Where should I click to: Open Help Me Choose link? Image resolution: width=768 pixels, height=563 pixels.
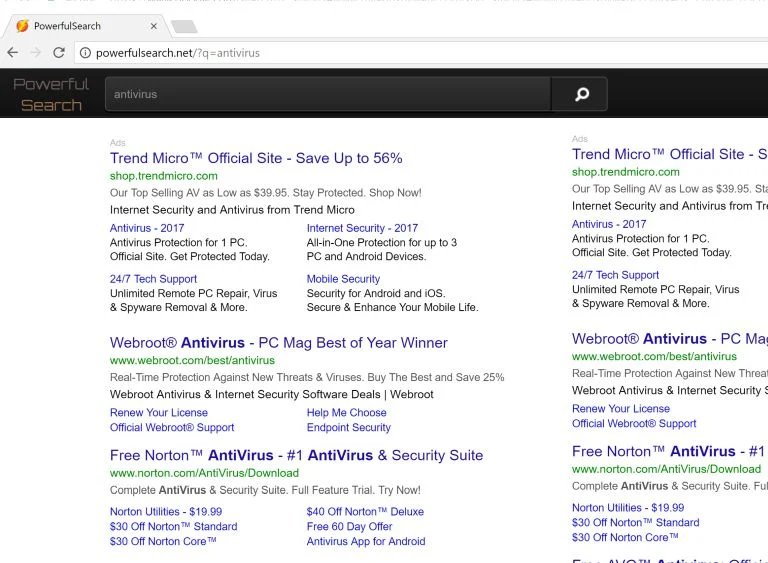tap(347, 413)
